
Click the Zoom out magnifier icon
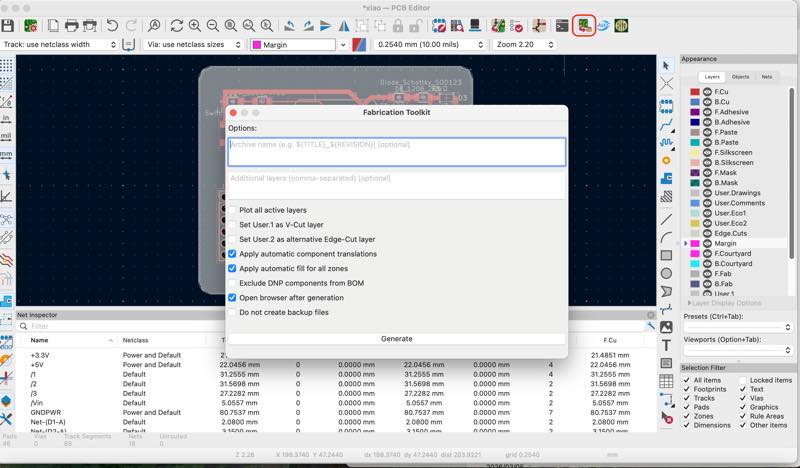[x=213, y=26]
